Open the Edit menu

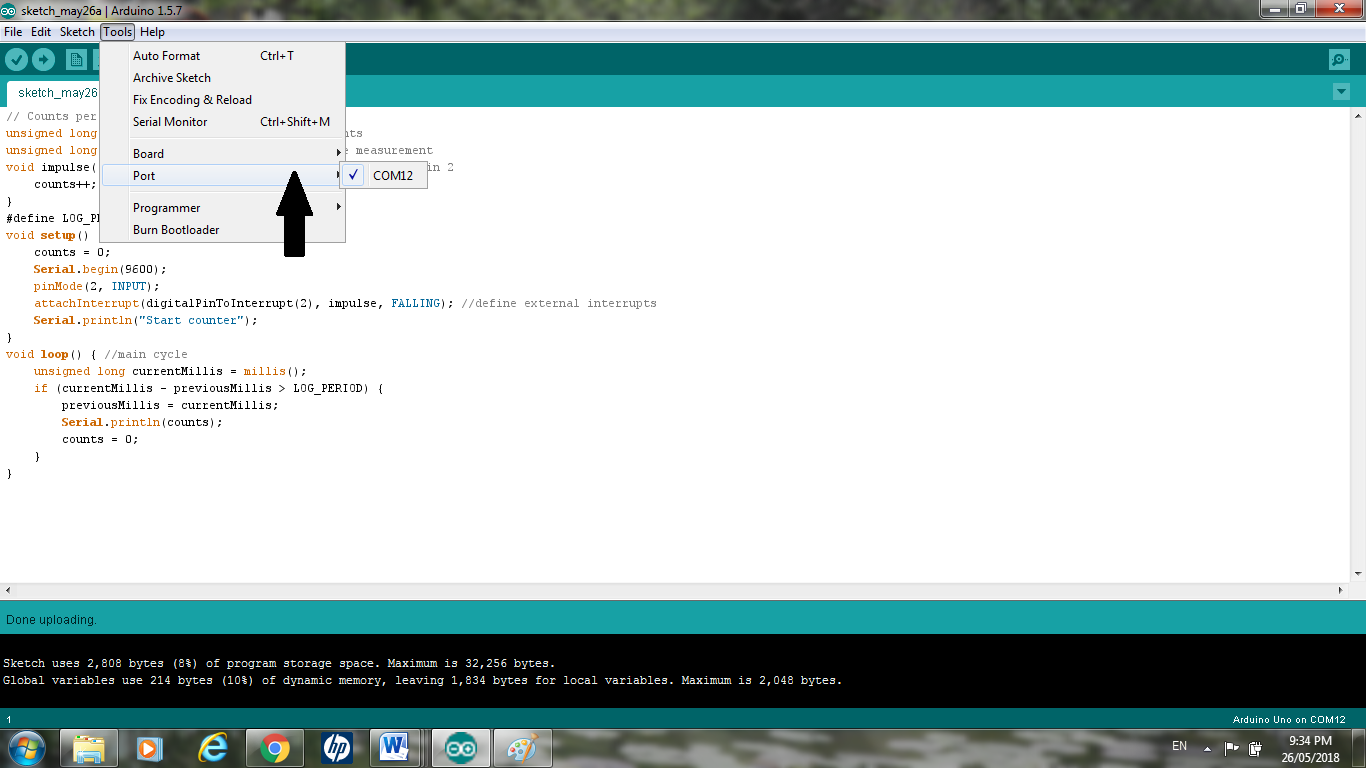41,32
